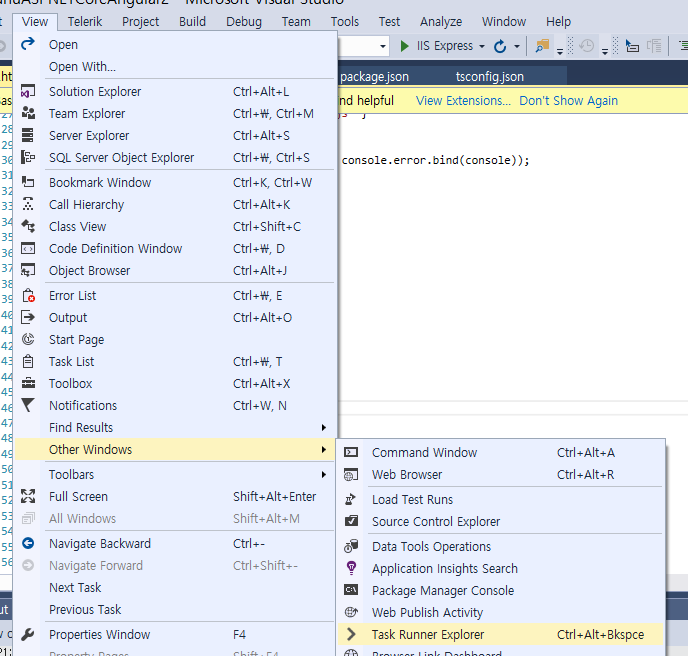Click the Start Page icon
The image size is (688, 656).
click(x=28, y=339)
